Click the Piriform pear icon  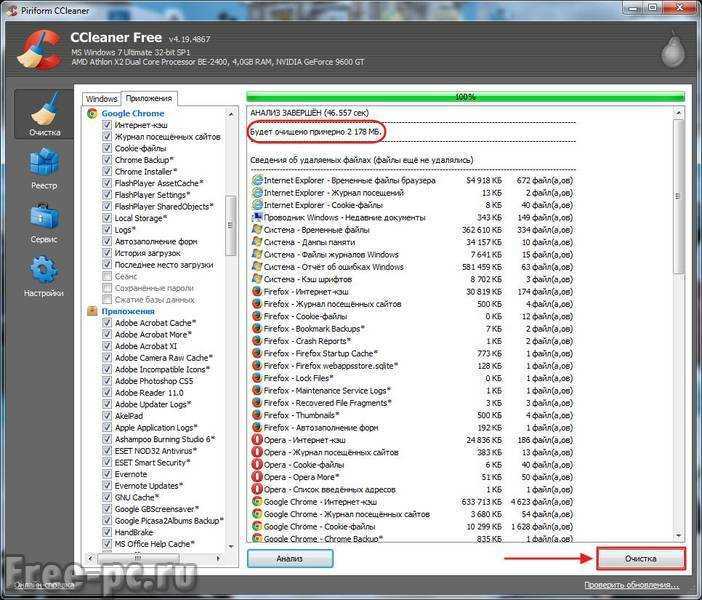point(673,50)
